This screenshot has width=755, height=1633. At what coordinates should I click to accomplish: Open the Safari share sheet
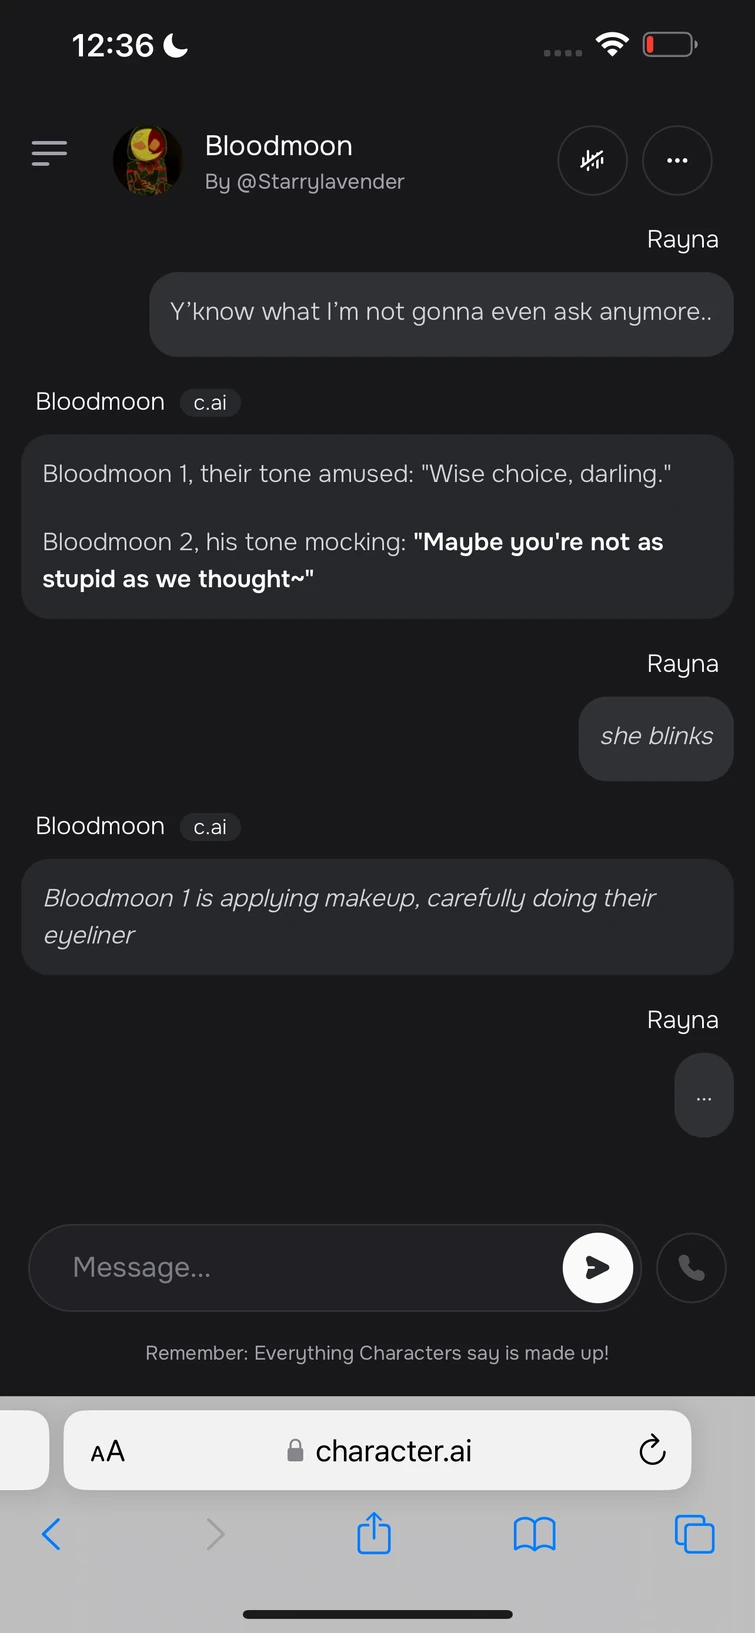click(x=373, y=1532)
